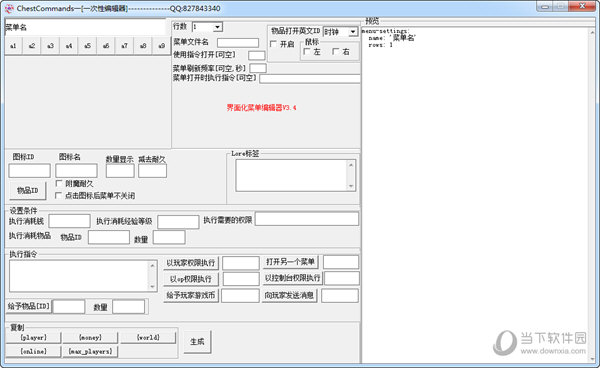Image resolution: width=600 pixels, height=368 pixels.
Task: Click the red 界面化菜单编辑器V3.4 text
Action: (x=261, y=108)
